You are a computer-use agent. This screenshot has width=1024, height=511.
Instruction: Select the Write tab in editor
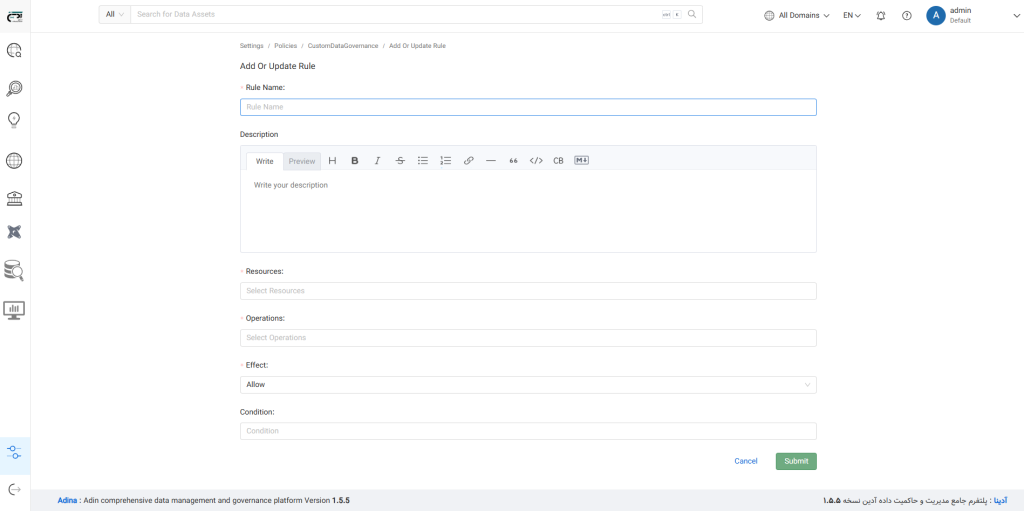tap(264, 161)
